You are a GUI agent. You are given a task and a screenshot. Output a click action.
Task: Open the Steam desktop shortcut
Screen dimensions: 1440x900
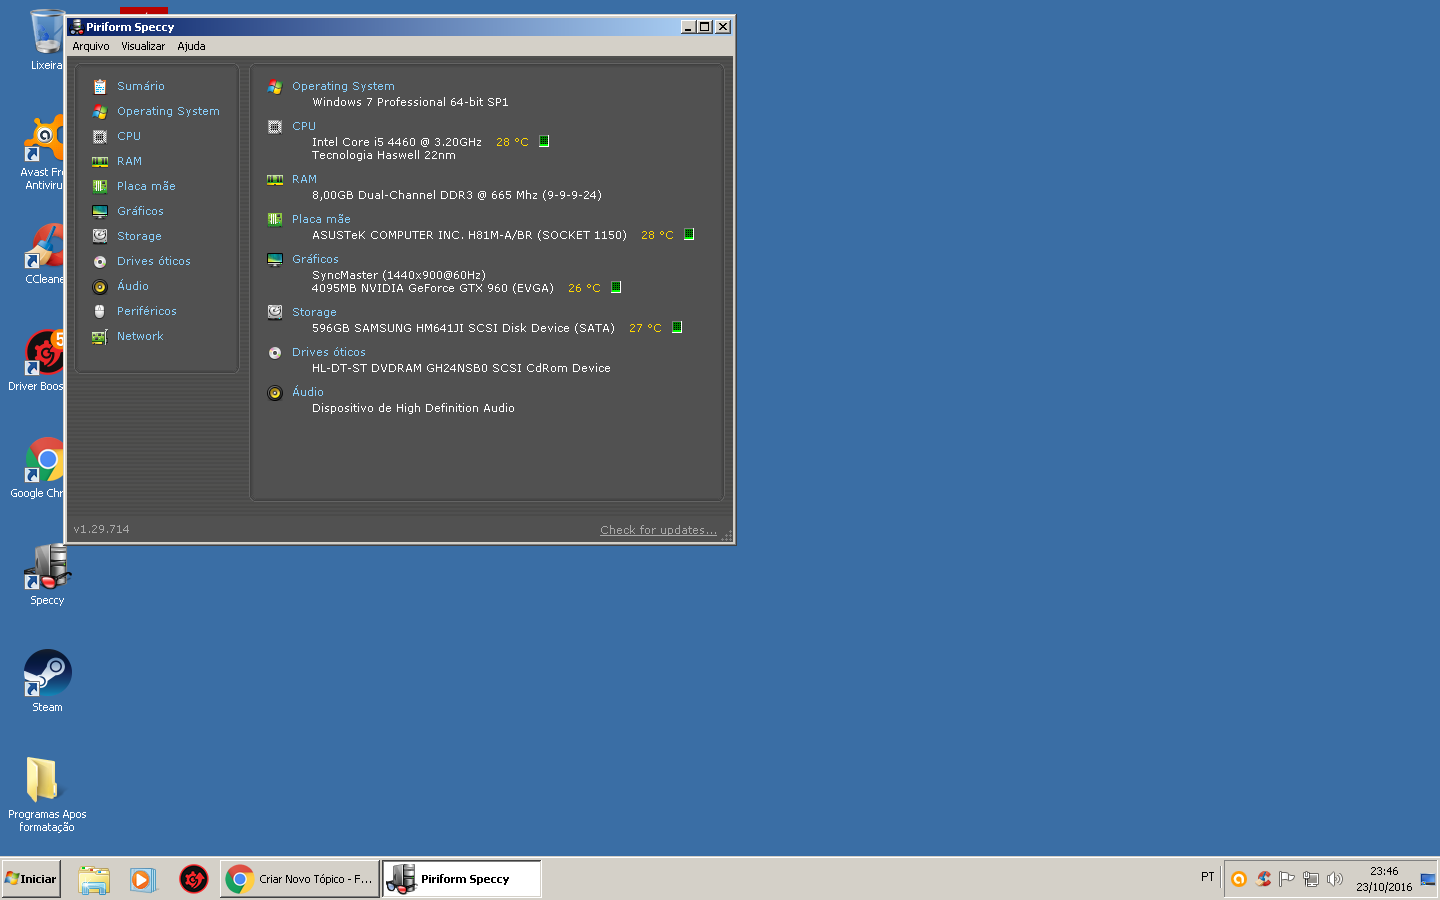[x=47, y=681]
